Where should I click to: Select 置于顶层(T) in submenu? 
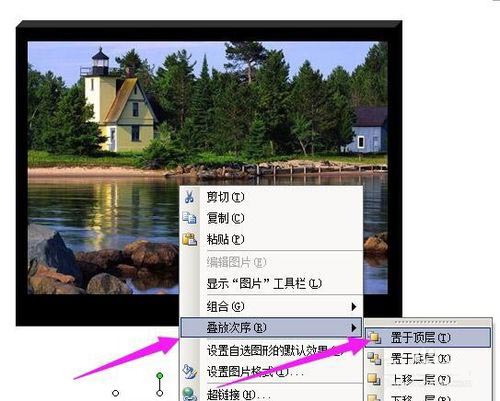pyautogui.click(x=428, y=338)
